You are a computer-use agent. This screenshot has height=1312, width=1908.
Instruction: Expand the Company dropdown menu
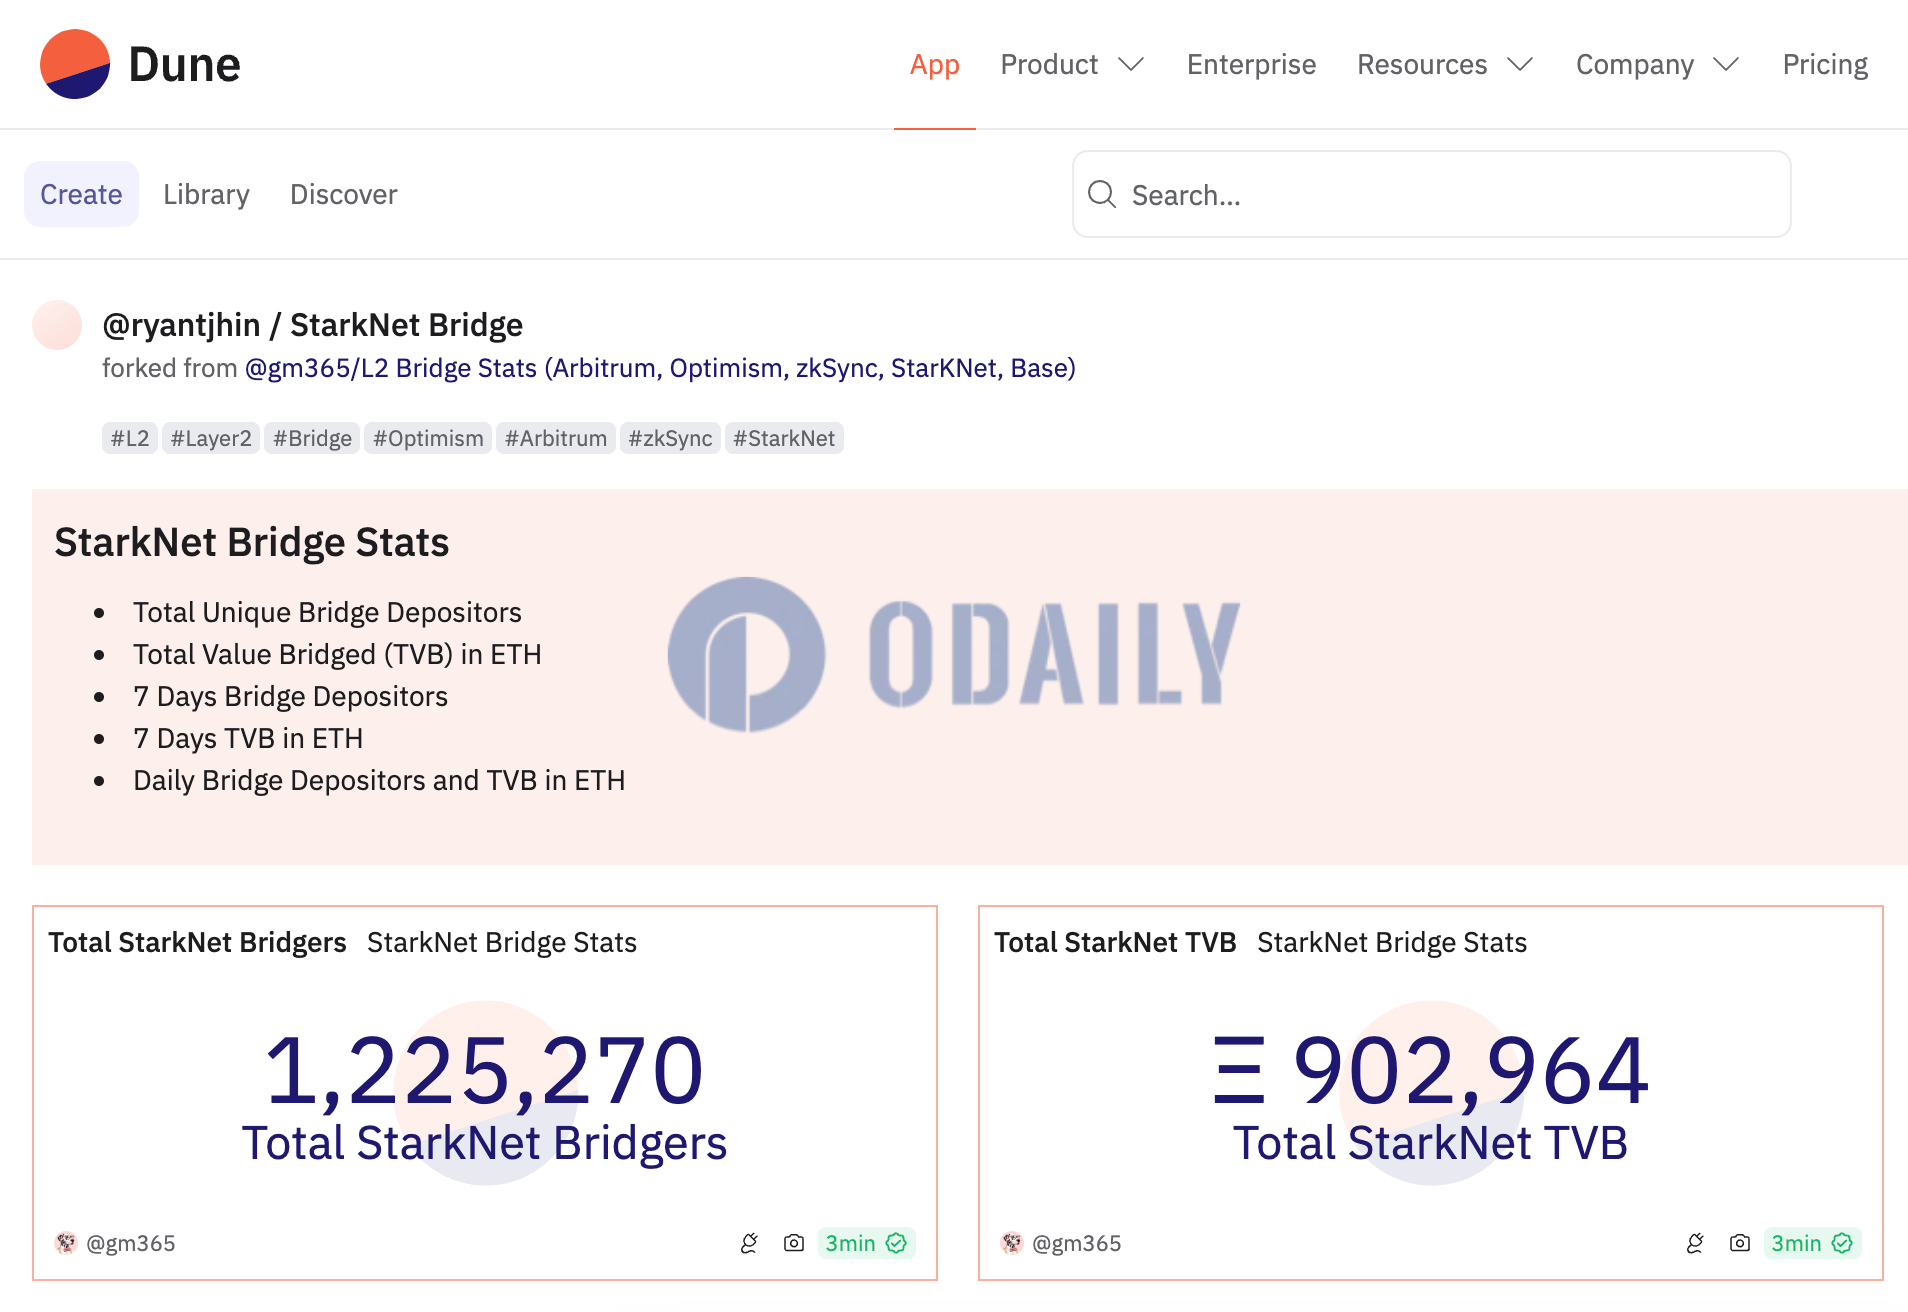[x=1658, y=65]
